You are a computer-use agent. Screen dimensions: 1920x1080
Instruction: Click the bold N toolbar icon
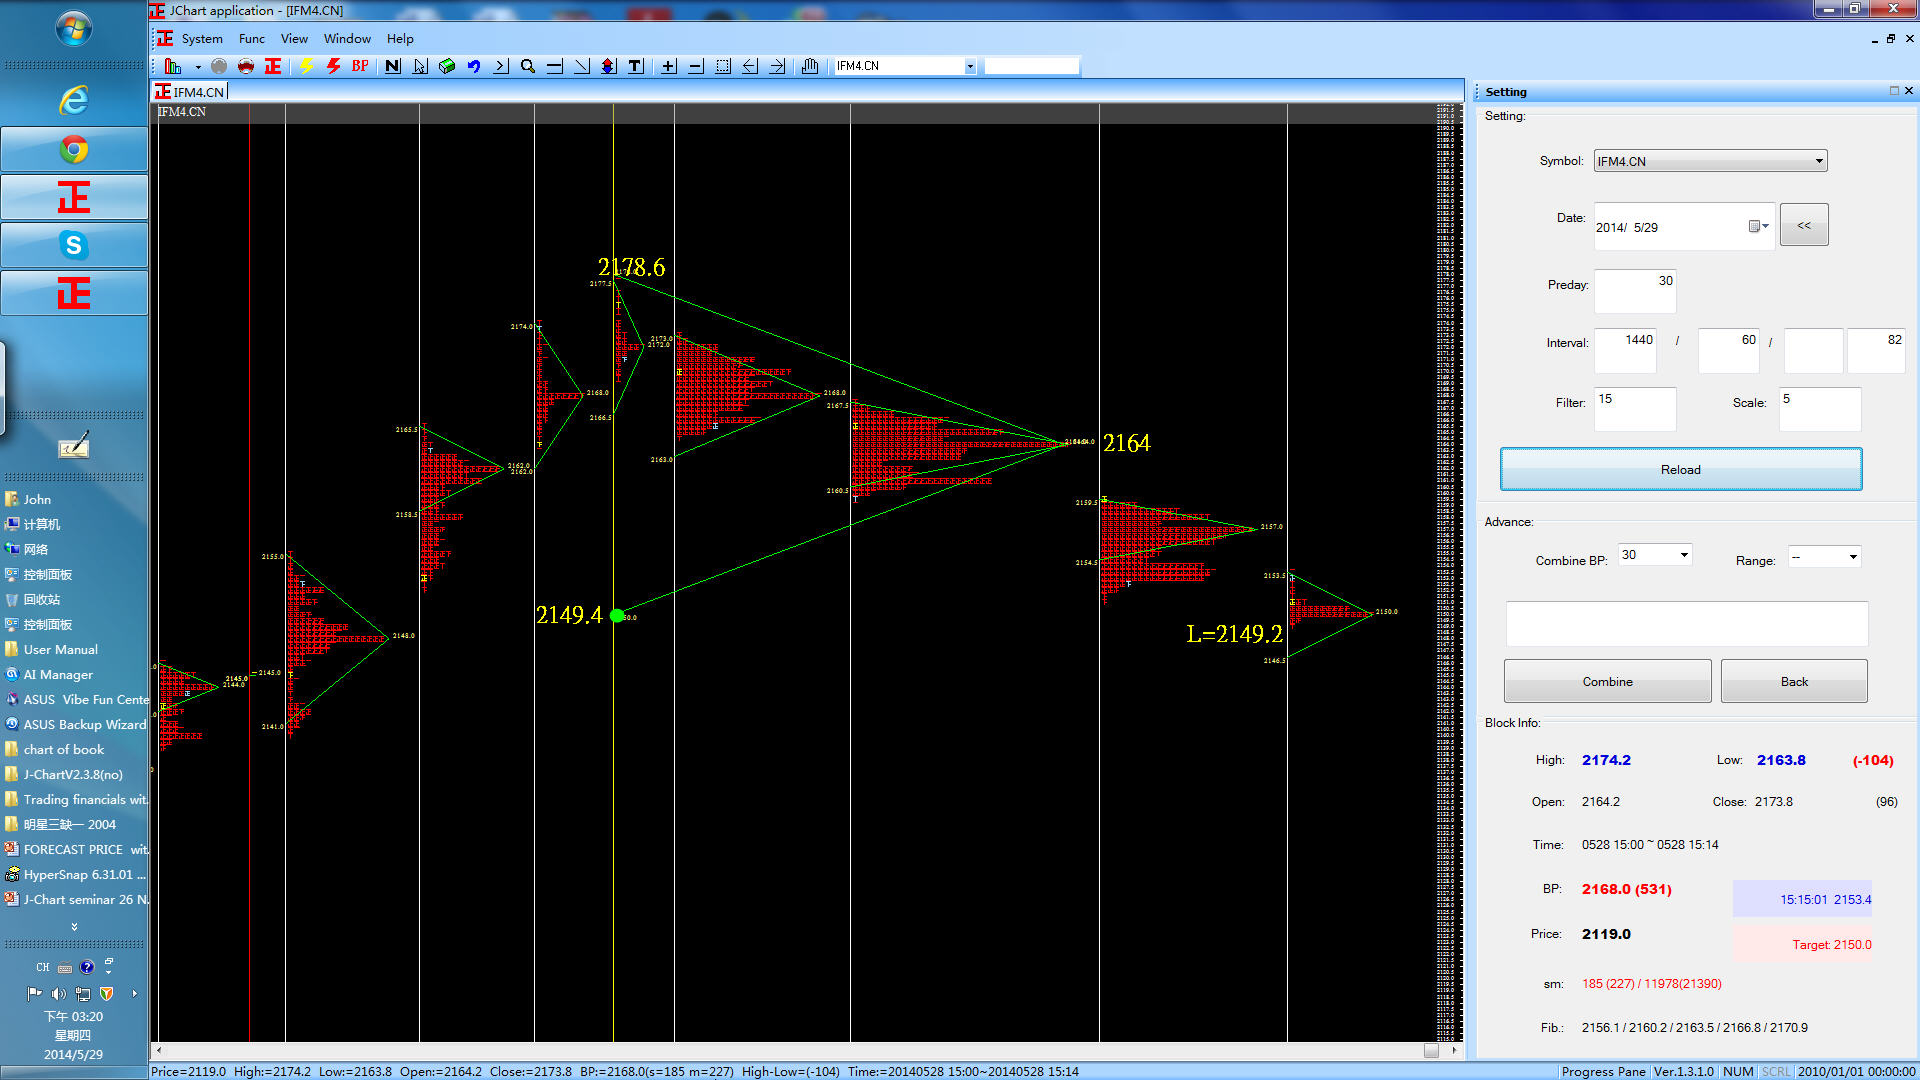click(393, 66)
